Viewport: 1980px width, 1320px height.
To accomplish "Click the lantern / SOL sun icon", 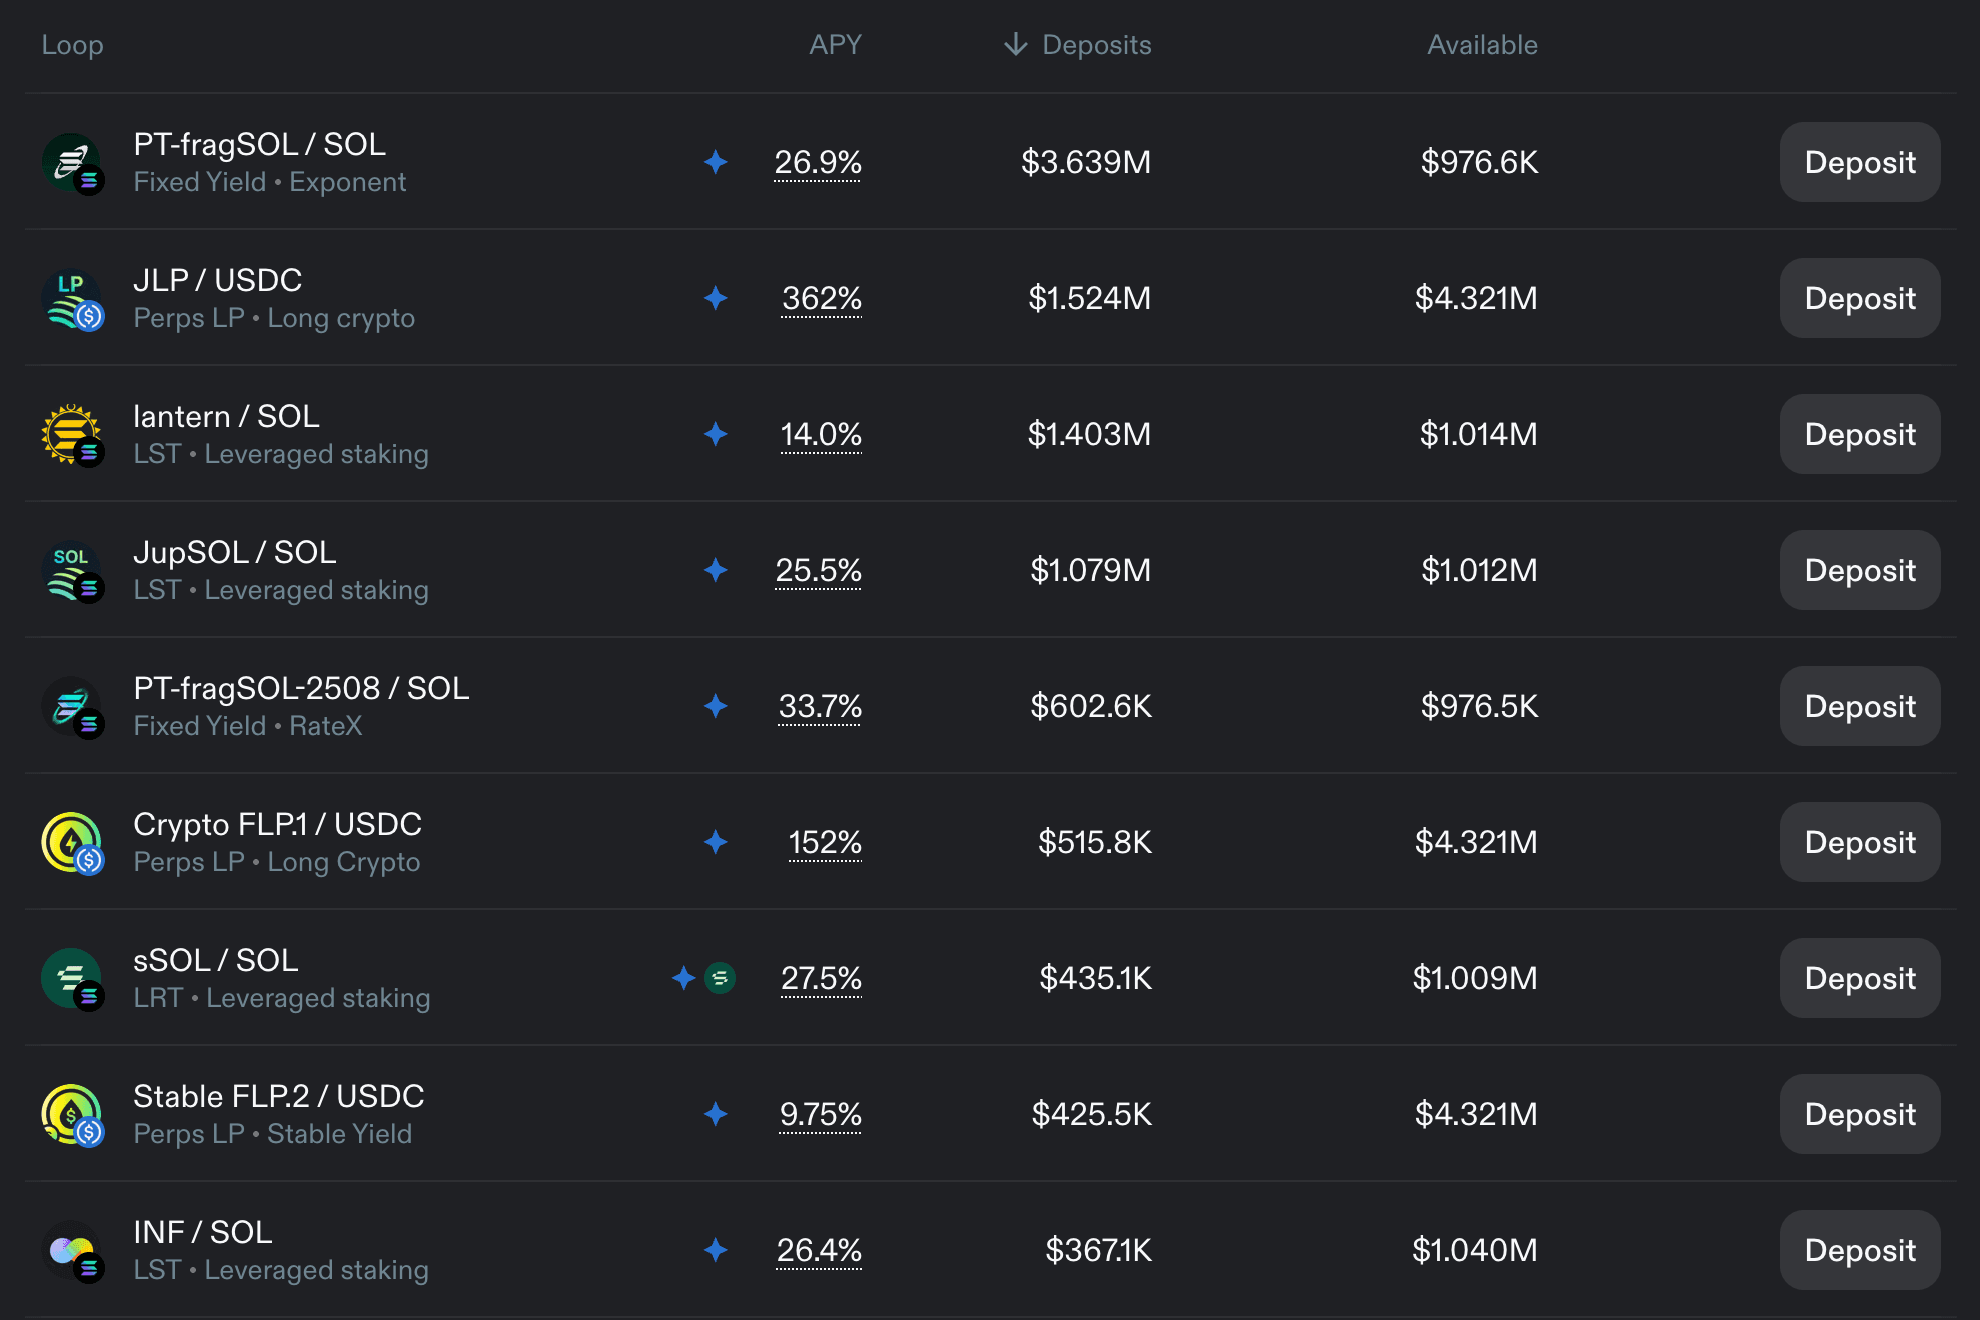I will click(72, 435).
